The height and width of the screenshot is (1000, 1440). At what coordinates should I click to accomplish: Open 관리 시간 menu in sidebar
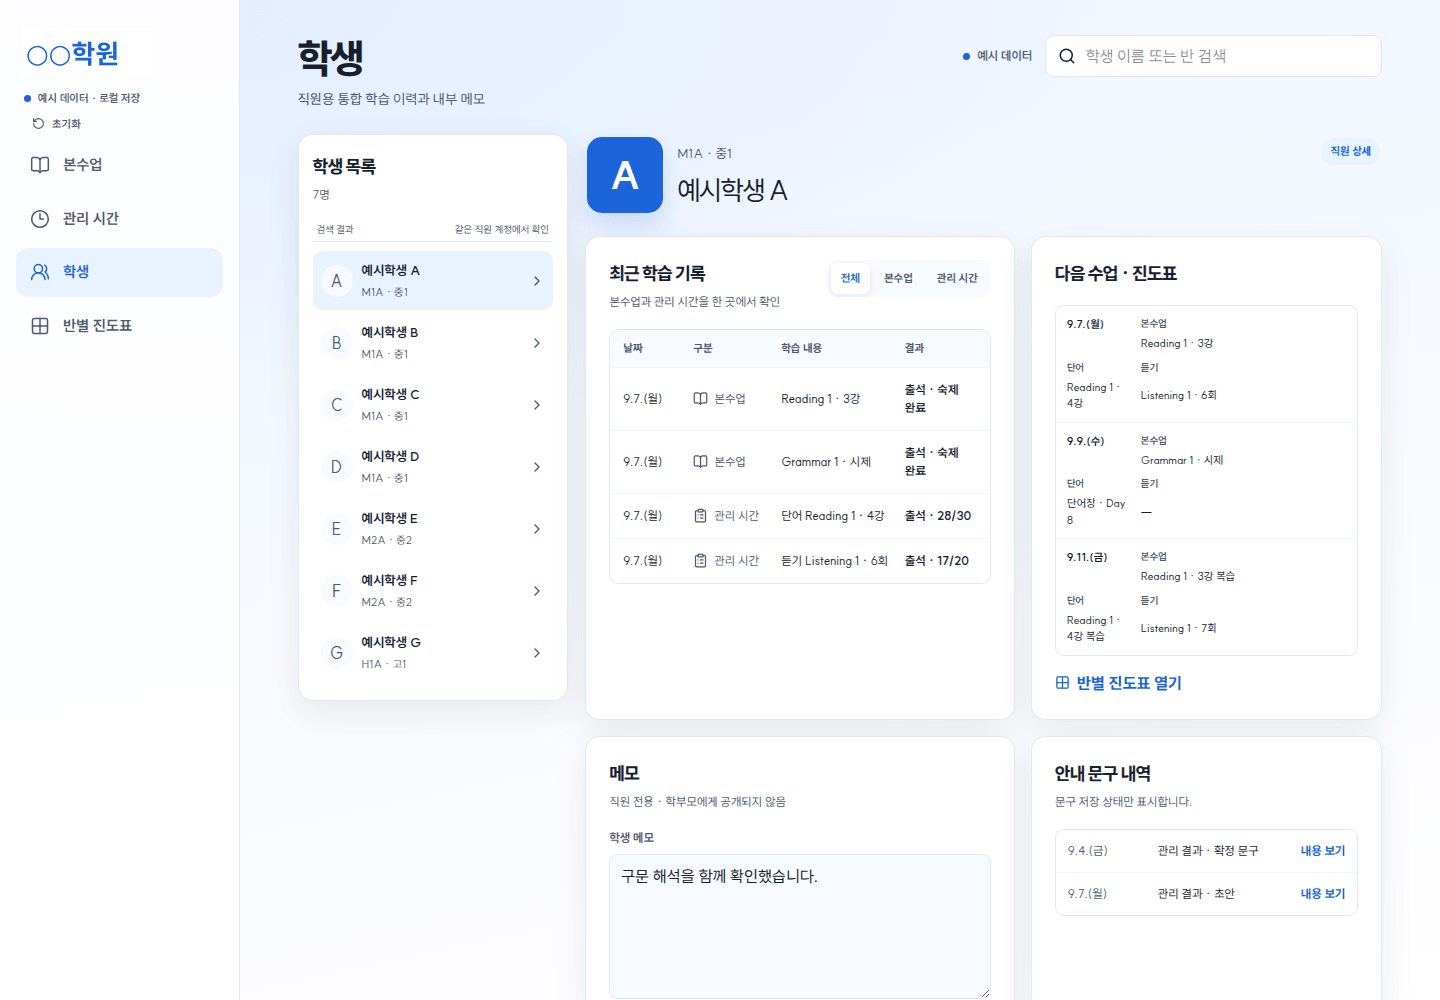pyautogui.click(x=119, y=219)
